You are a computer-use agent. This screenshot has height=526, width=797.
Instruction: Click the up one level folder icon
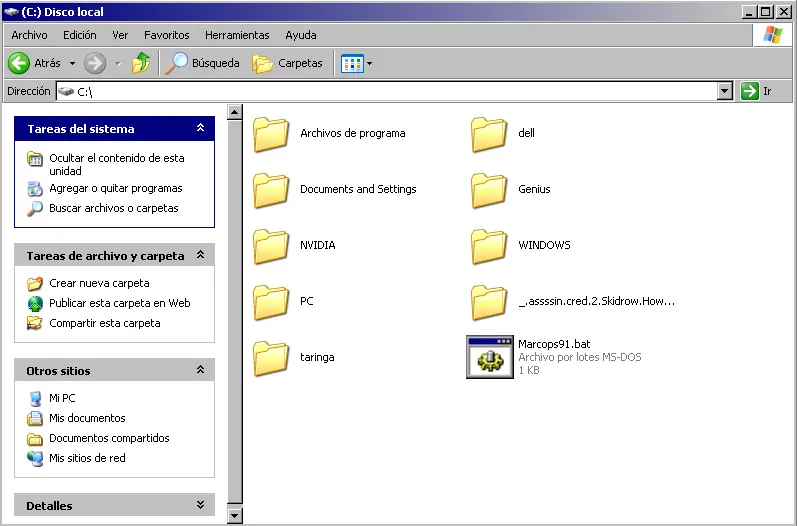pos(141,63)
